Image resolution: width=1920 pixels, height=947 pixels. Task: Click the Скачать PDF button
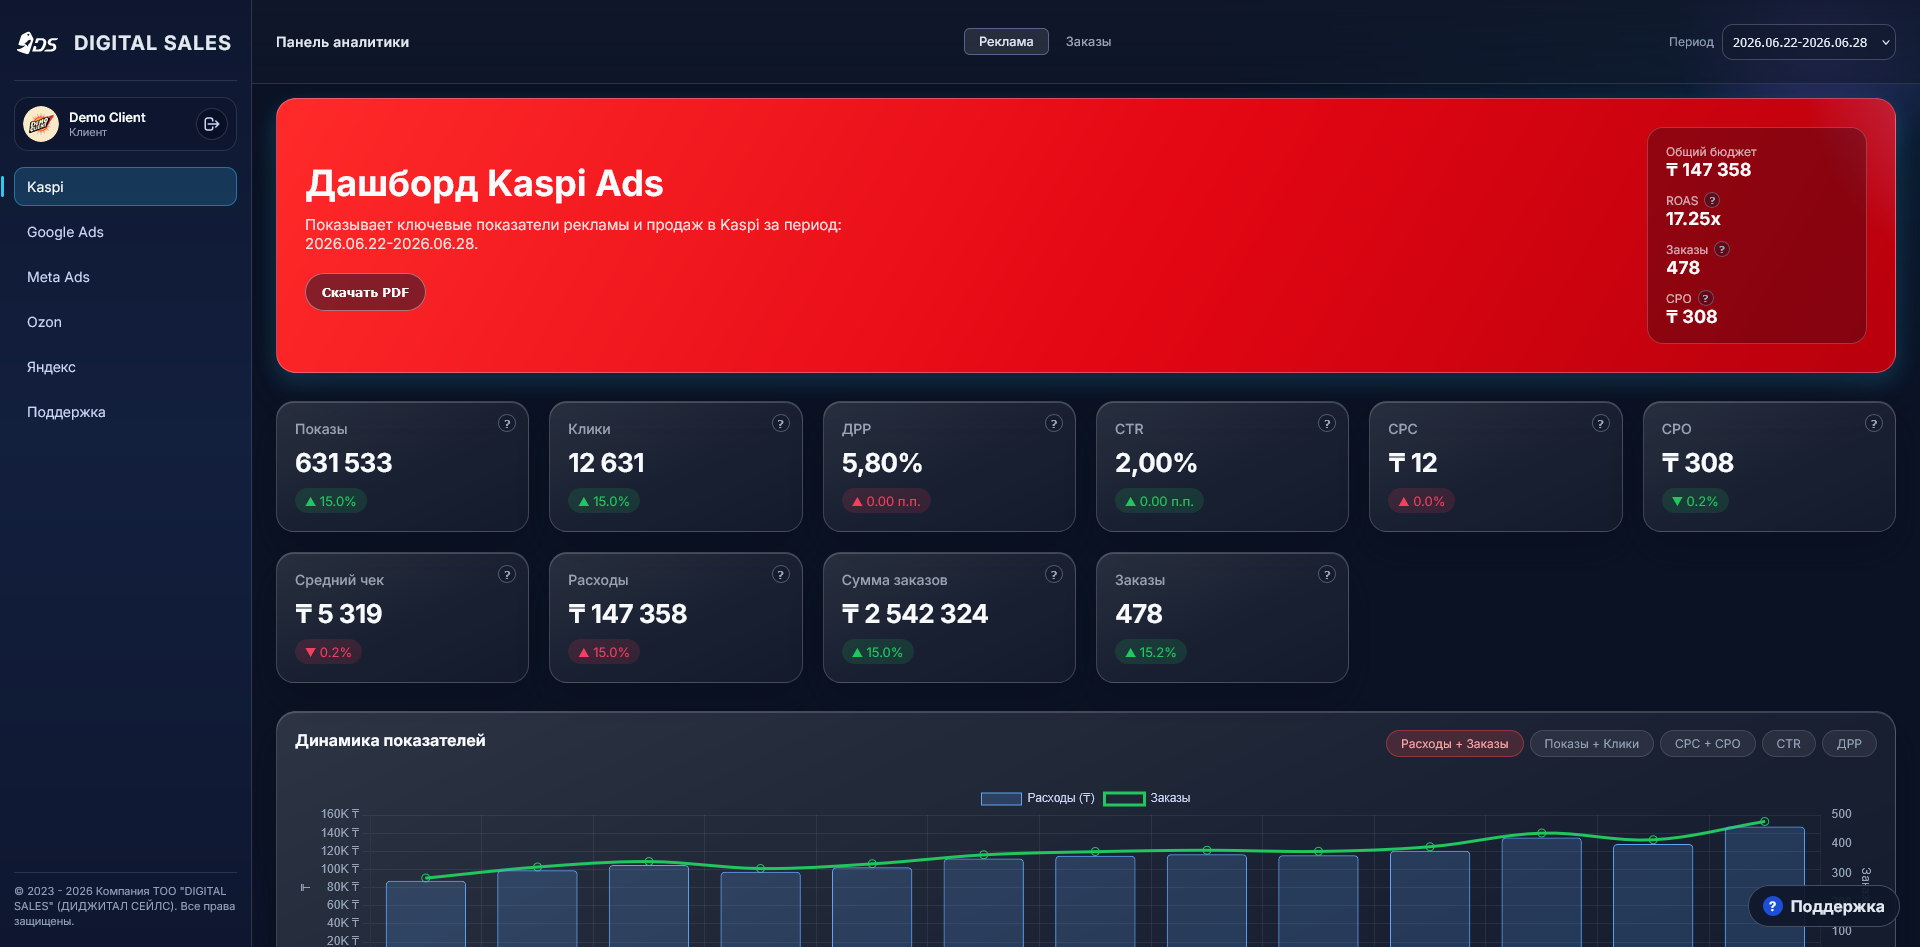coord(365,292)
